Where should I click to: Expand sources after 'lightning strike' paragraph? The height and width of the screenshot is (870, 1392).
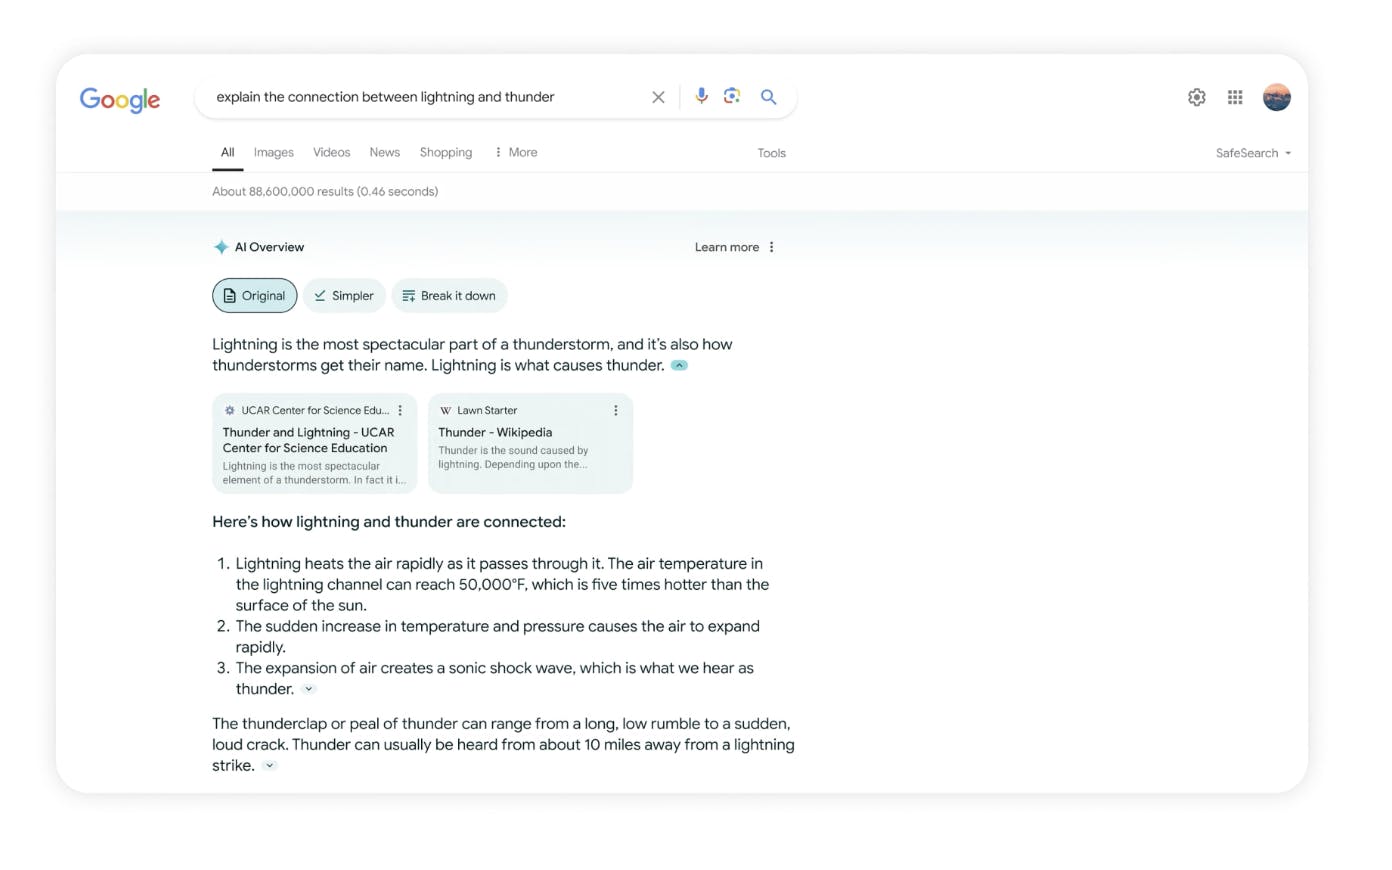coord(269,766)
